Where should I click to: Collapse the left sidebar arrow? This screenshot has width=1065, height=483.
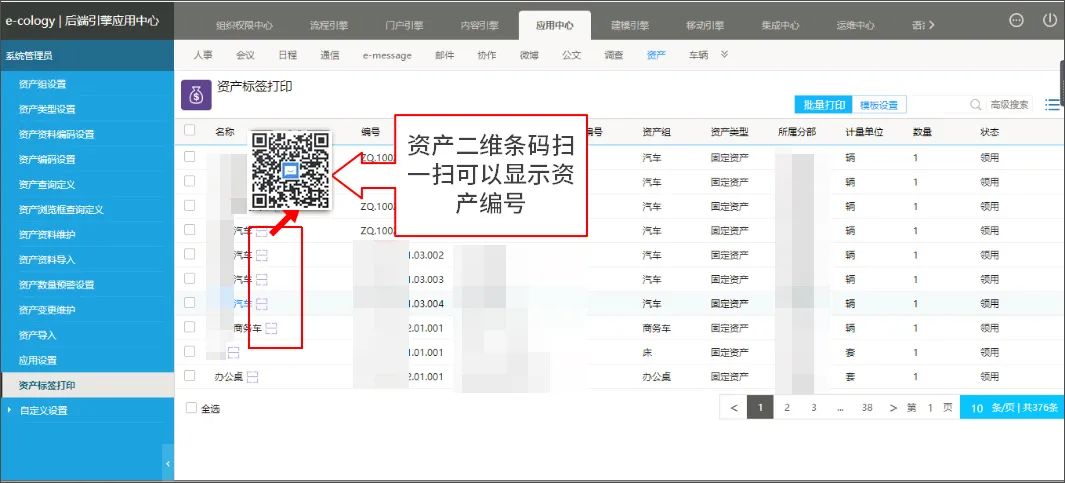tap(168, 464)
